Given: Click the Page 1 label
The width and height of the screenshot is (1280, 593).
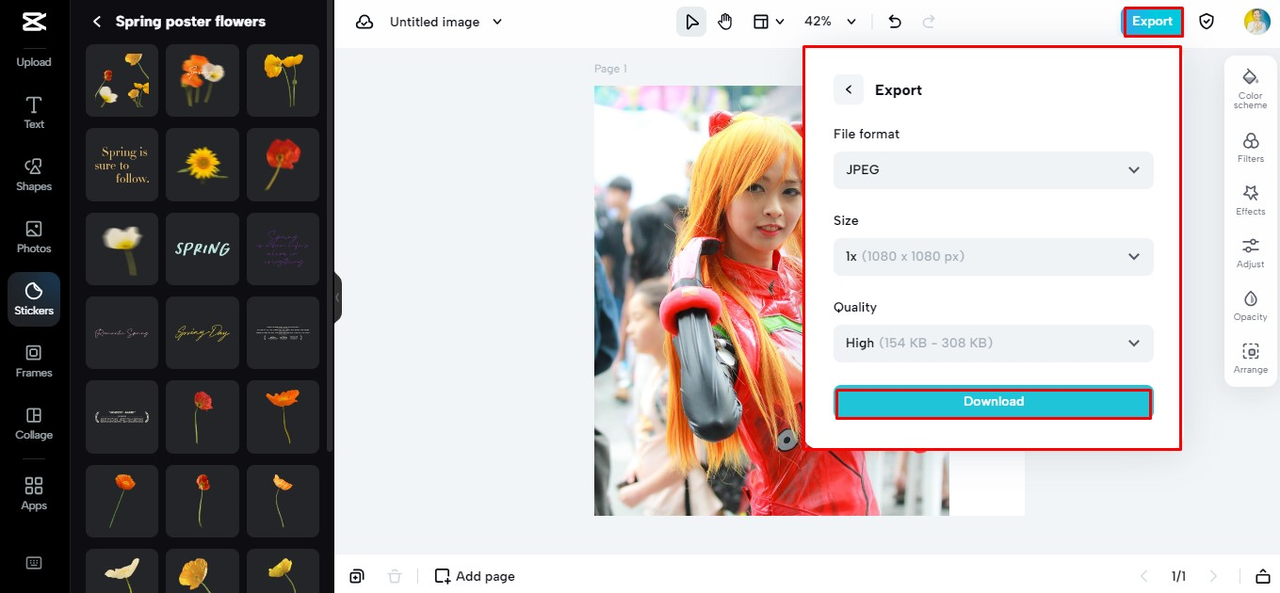Looking at the screenshot, I should 610,69.
